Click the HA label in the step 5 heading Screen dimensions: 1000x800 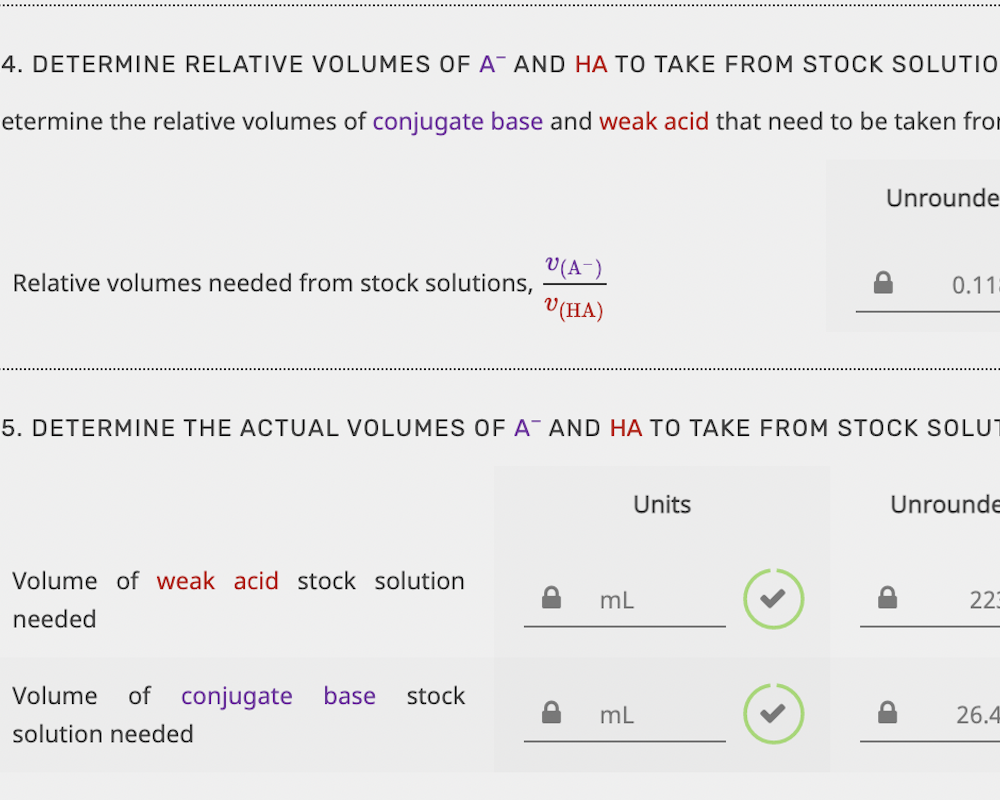626,428
